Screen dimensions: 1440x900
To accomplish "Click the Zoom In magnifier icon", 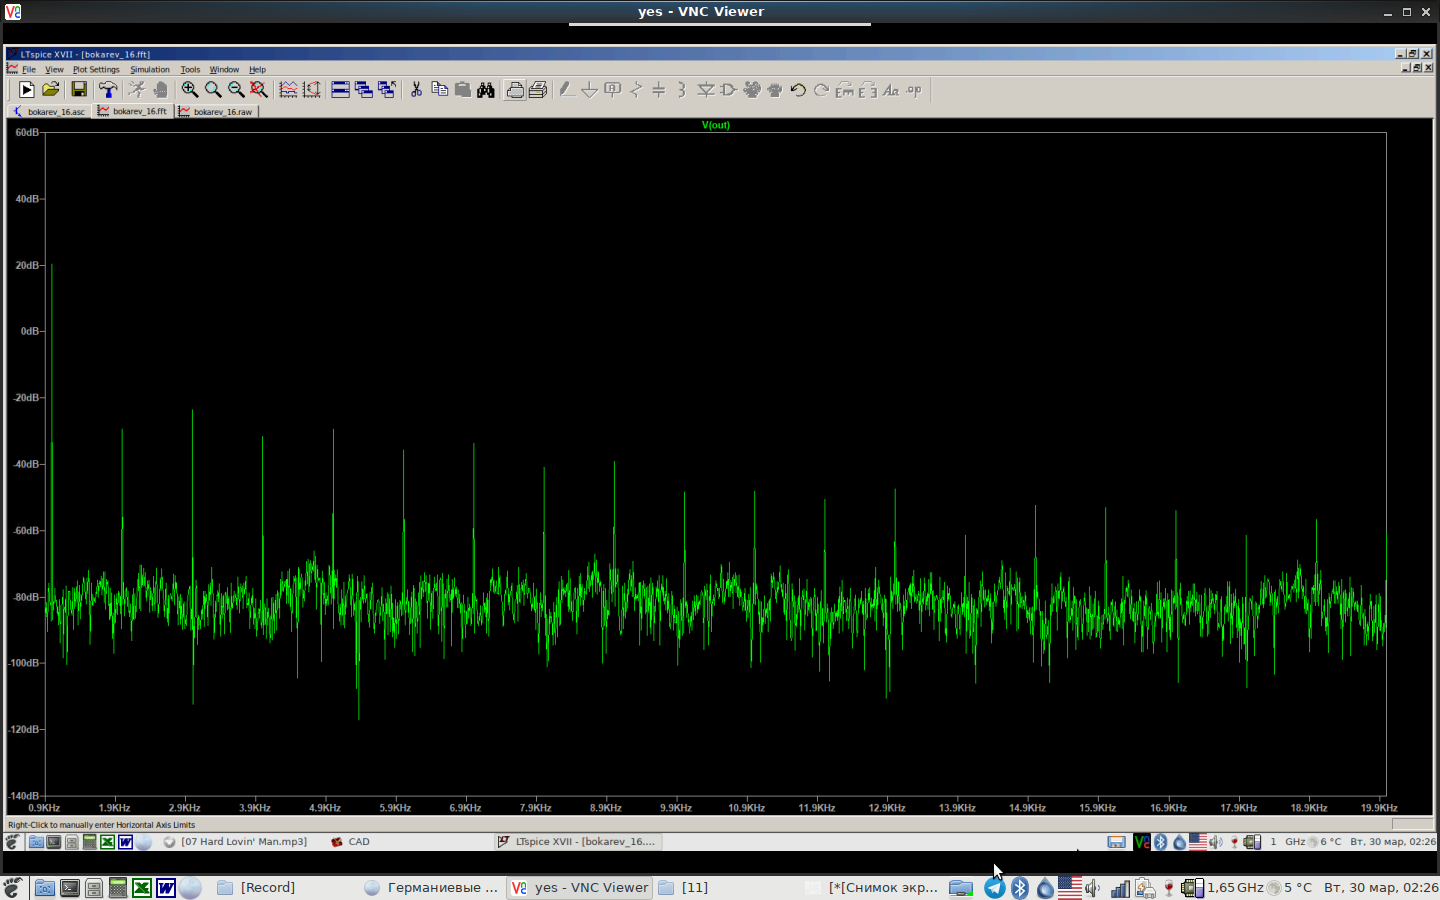I will [189, 90].
